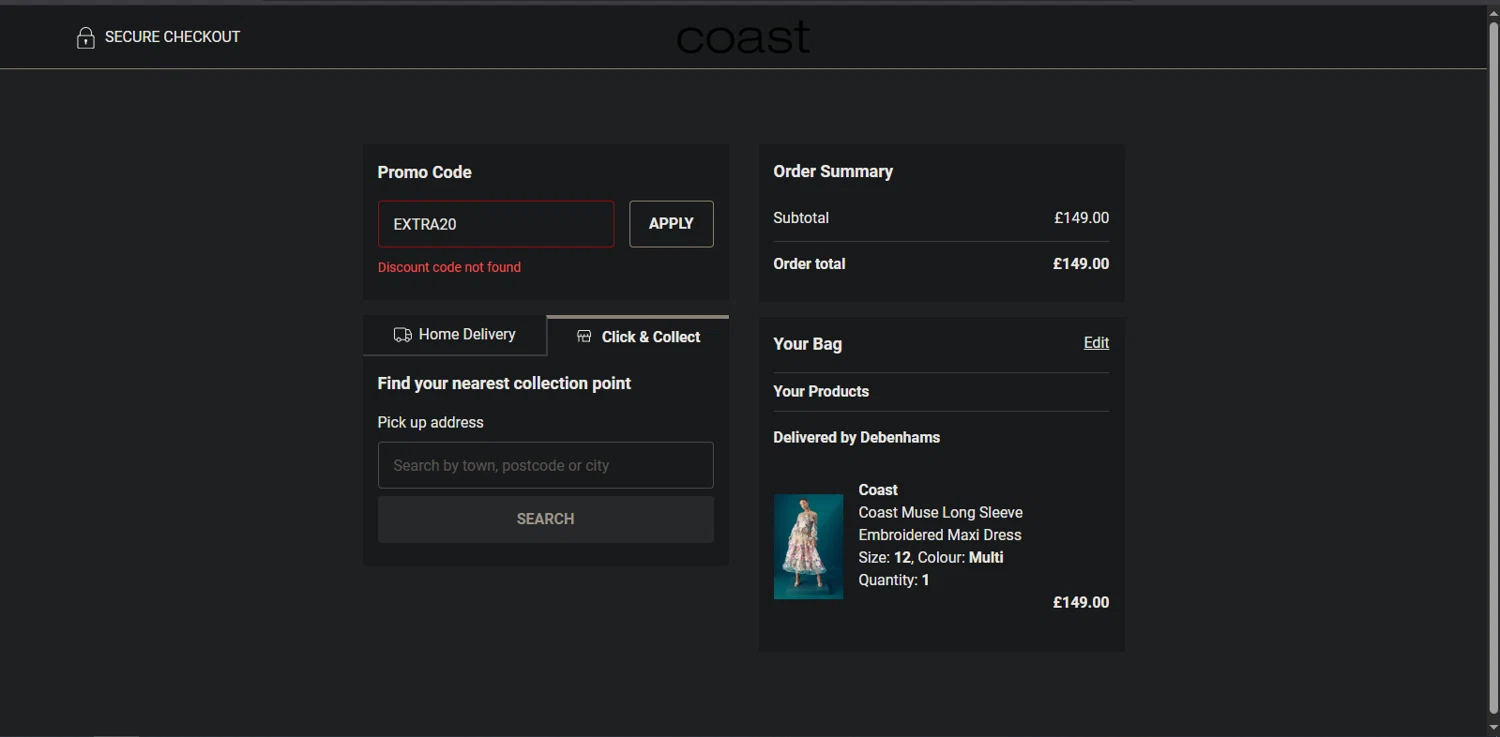Image resolution: width=1500 pixels, height=737 pixels.
Task: Apply the promo code
Action: pyautogui.click(x=671, y=224)
